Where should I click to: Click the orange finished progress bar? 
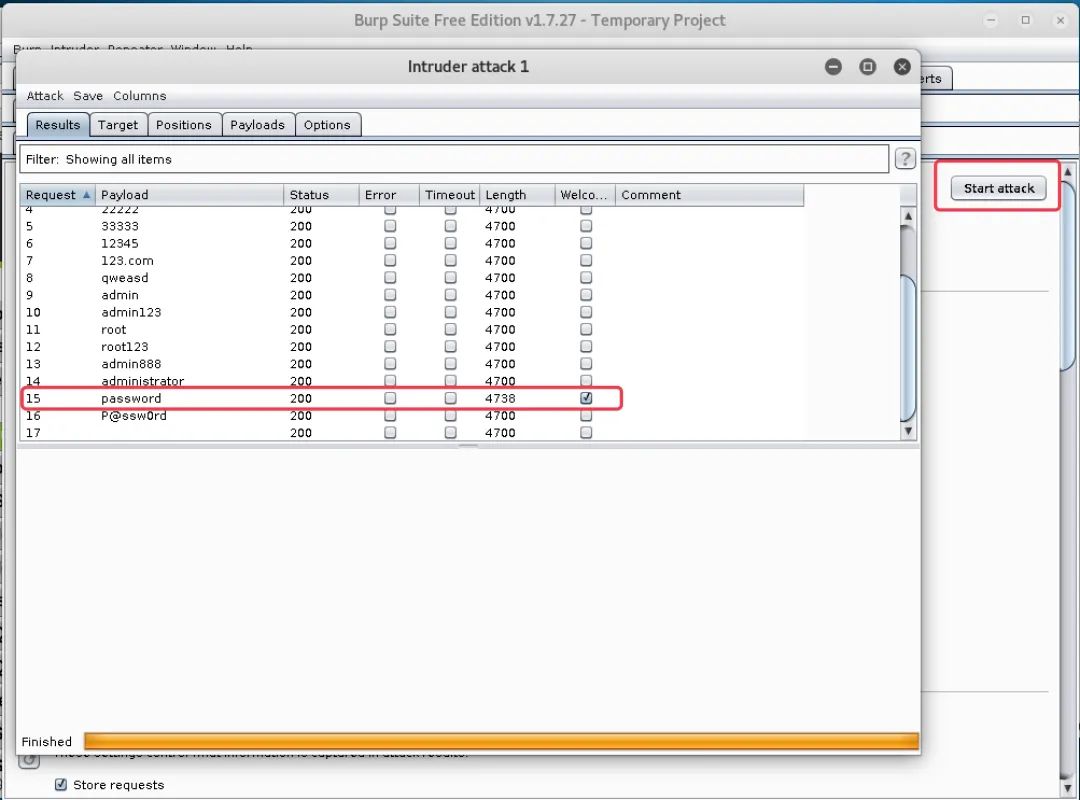(501, 741)
